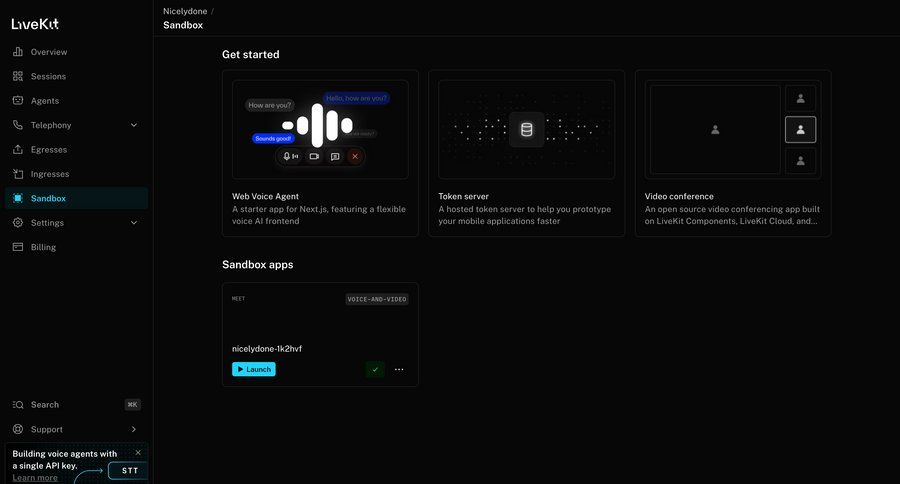Click the Sessions grid icon
900x484 pixels.
point(18,76)
